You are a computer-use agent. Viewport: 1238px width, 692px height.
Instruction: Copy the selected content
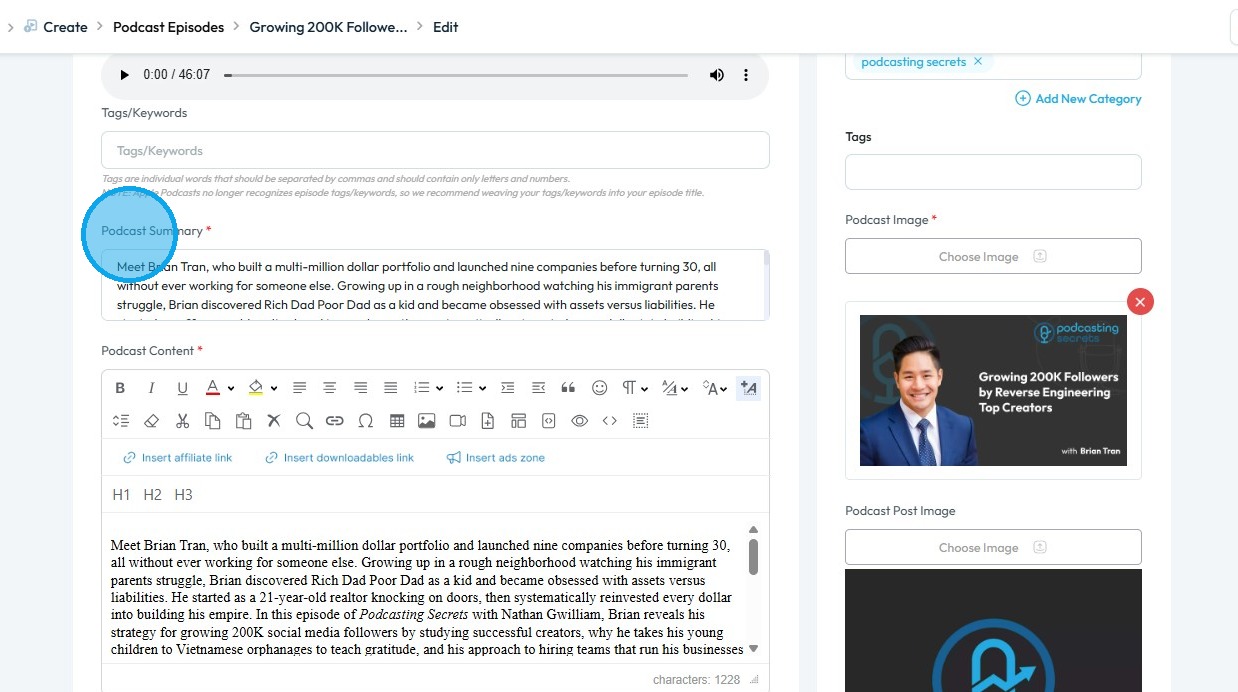coord(212,421)
